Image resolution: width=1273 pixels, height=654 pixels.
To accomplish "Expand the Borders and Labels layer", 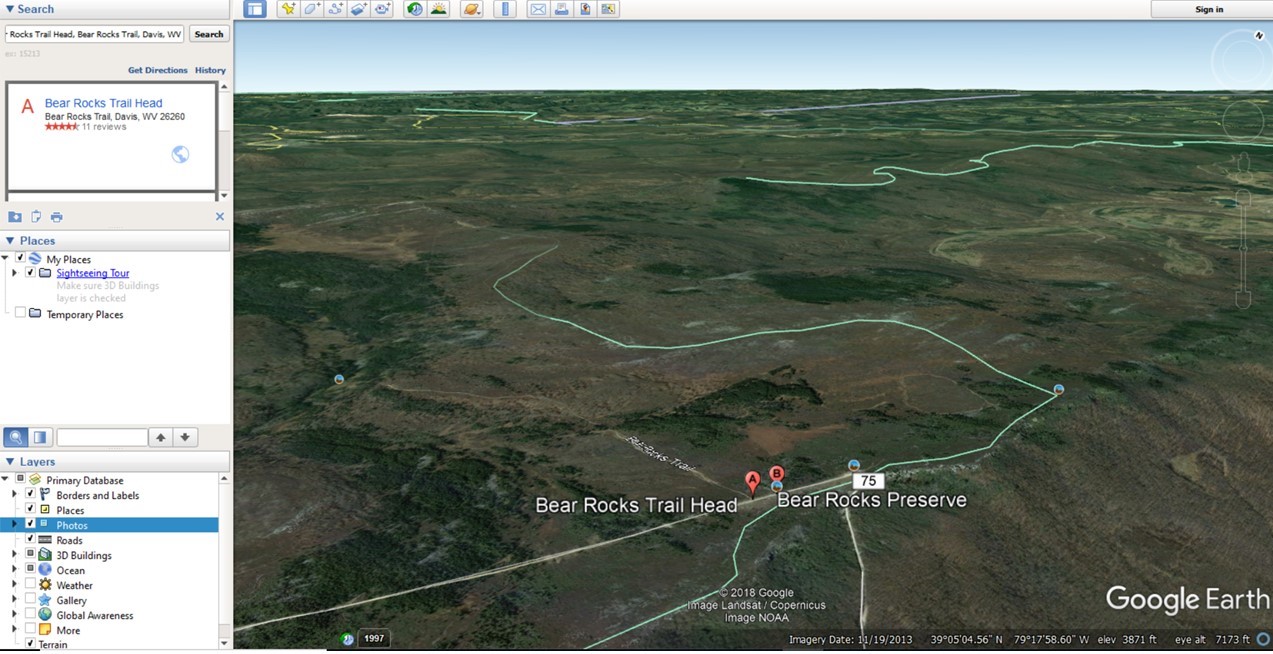I will 15,495.
